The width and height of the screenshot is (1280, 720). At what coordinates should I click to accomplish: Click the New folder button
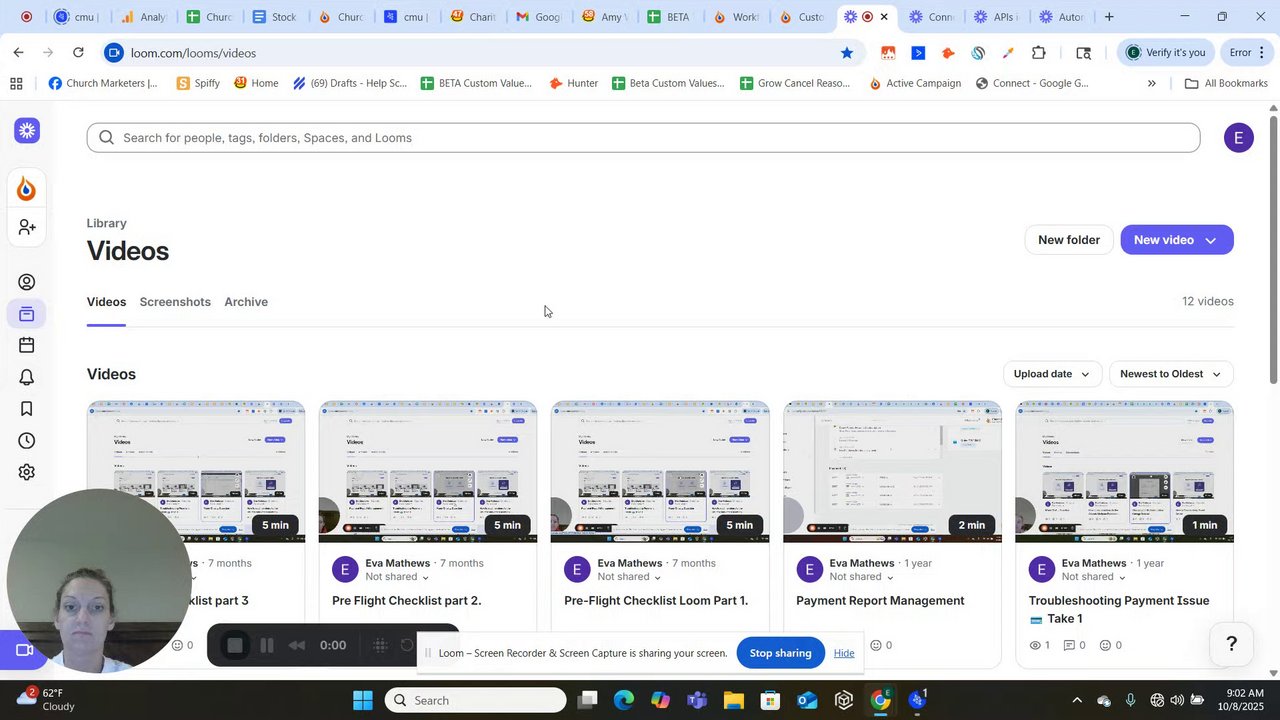[1069, 240]
